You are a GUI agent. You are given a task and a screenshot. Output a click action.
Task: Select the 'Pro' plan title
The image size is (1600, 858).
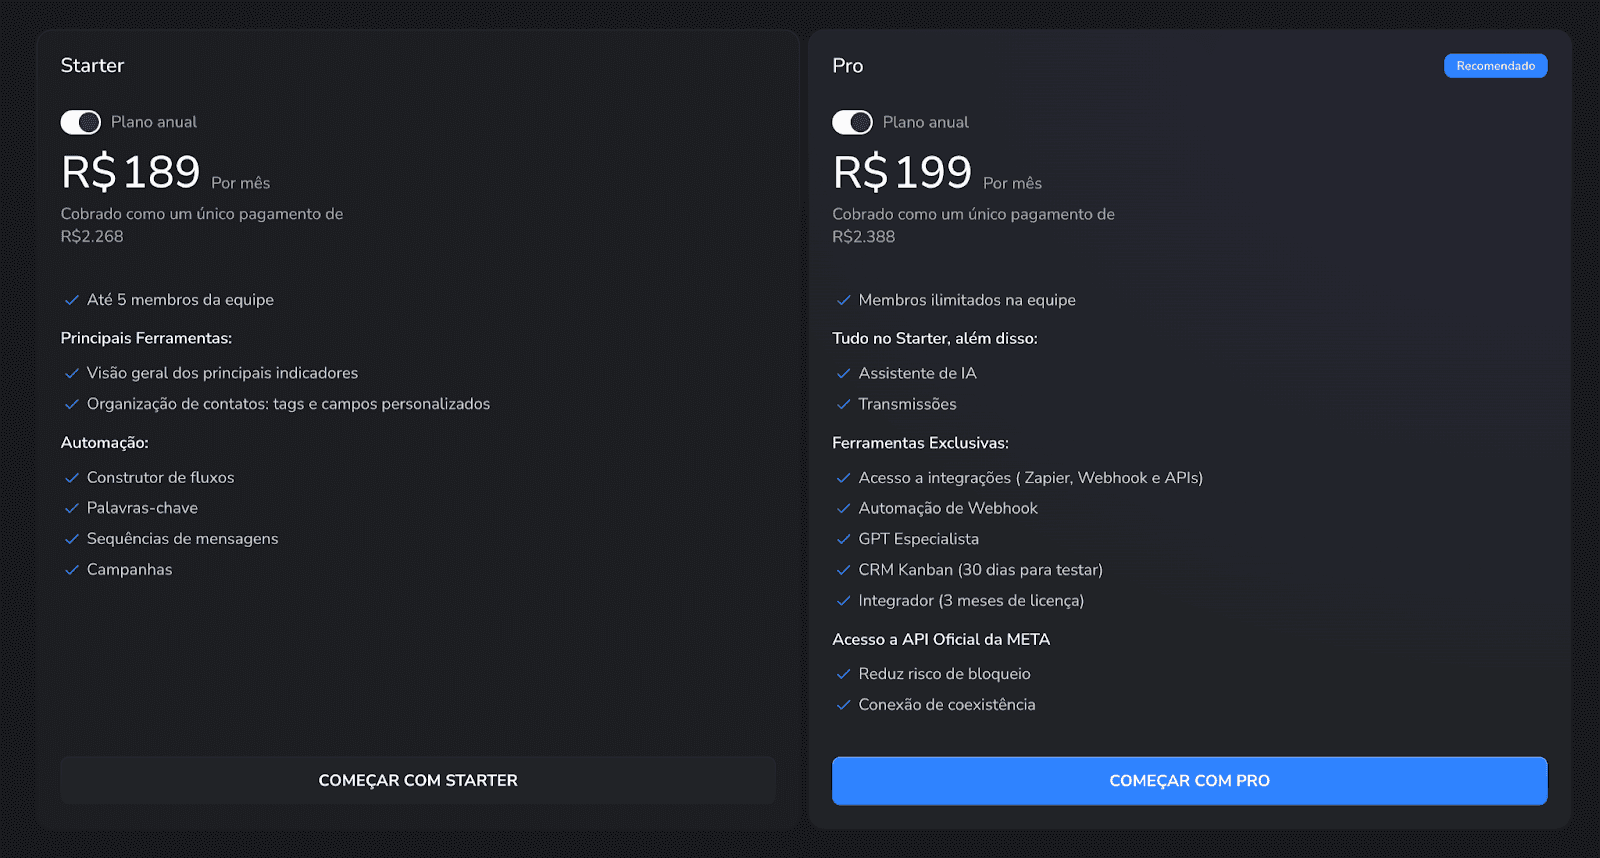click(846, 65)
